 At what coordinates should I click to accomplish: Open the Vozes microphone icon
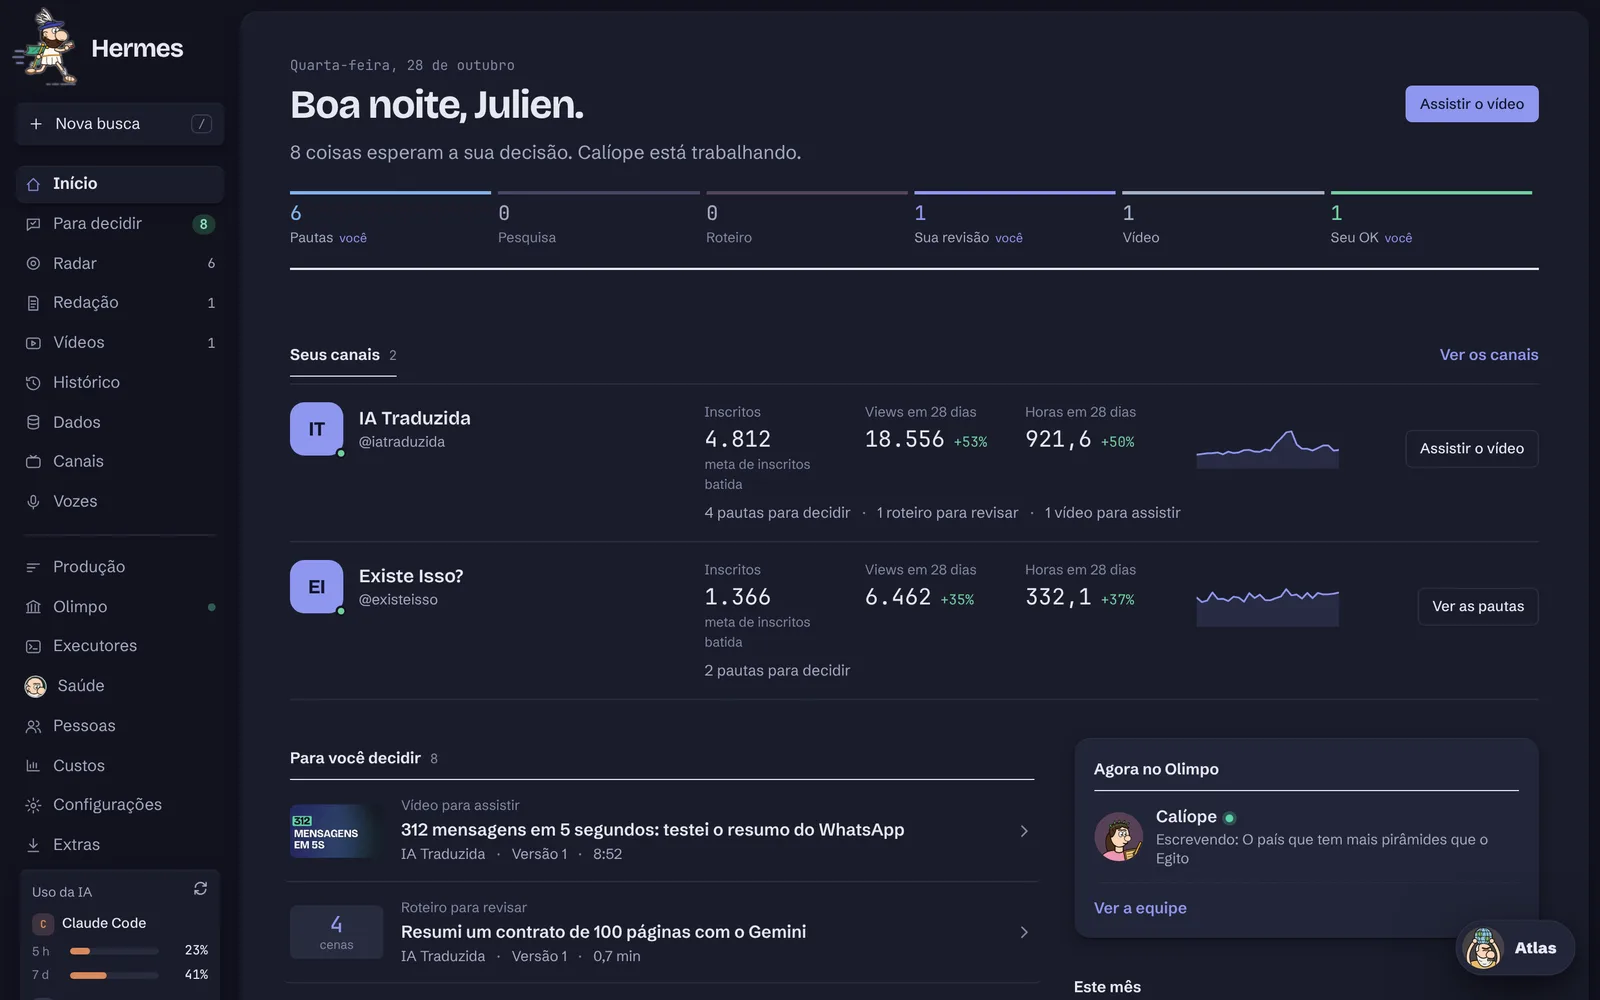33,502
